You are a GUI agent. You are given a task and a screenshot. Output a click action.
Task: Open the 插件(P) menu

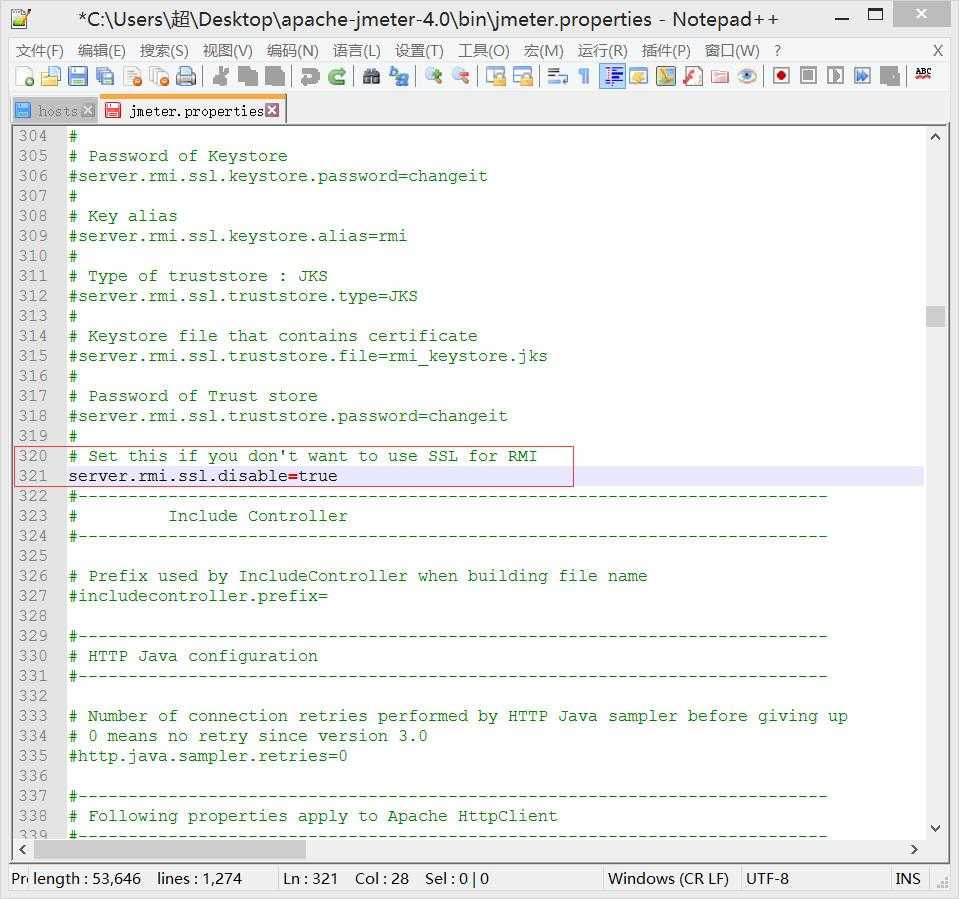point(666,51)
